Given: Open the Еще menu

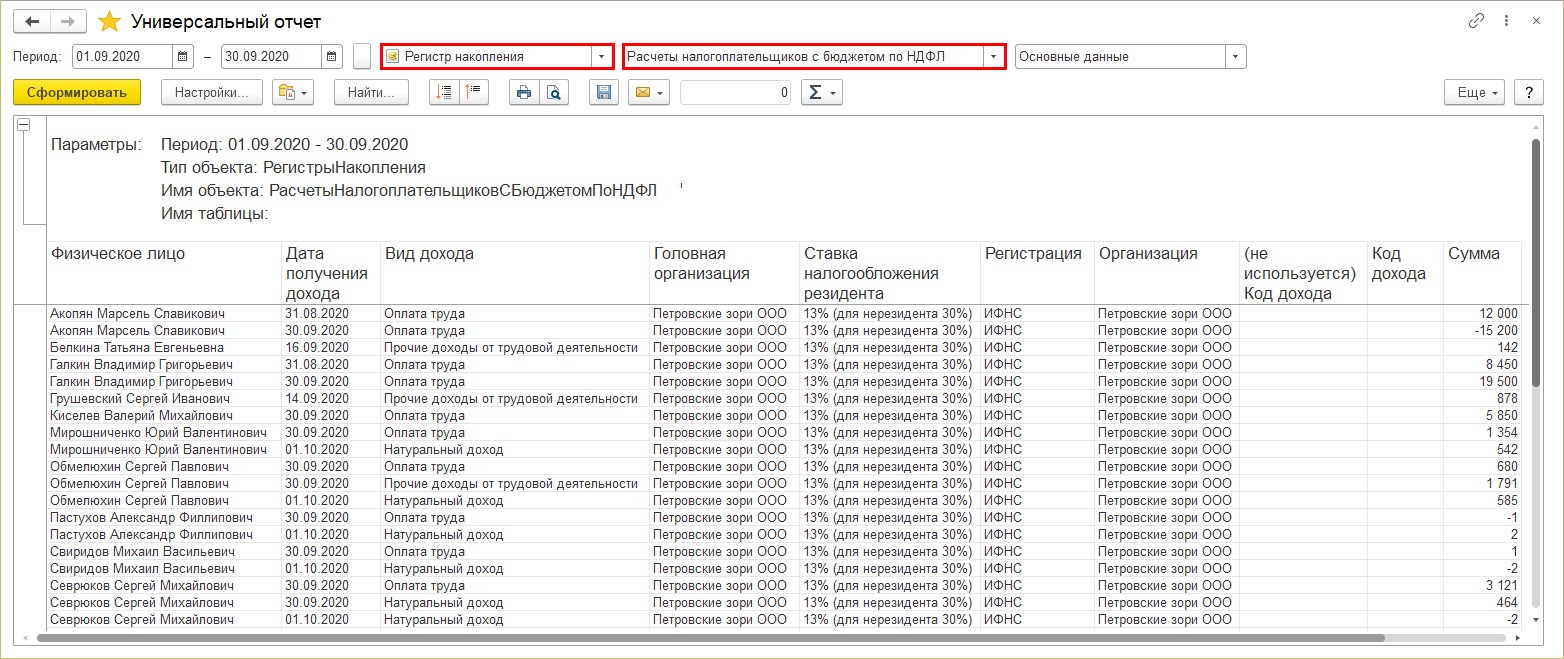Looking at the screenshot, I should point(1474,92).
